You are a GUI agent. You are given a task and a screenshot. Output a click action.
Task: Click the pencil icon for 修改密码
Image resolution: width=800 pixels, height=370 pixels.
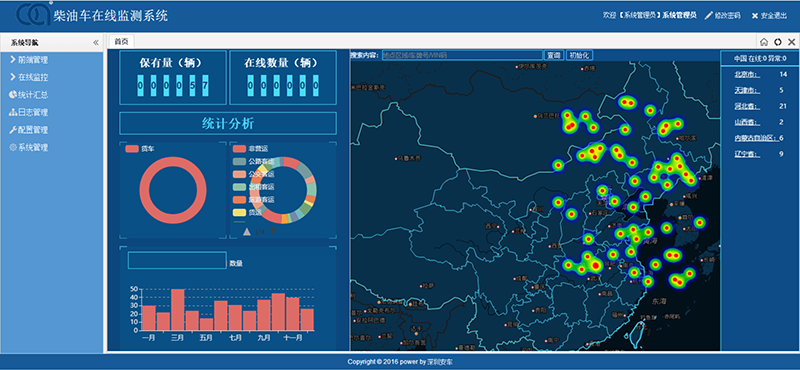[x=708, y=16]
